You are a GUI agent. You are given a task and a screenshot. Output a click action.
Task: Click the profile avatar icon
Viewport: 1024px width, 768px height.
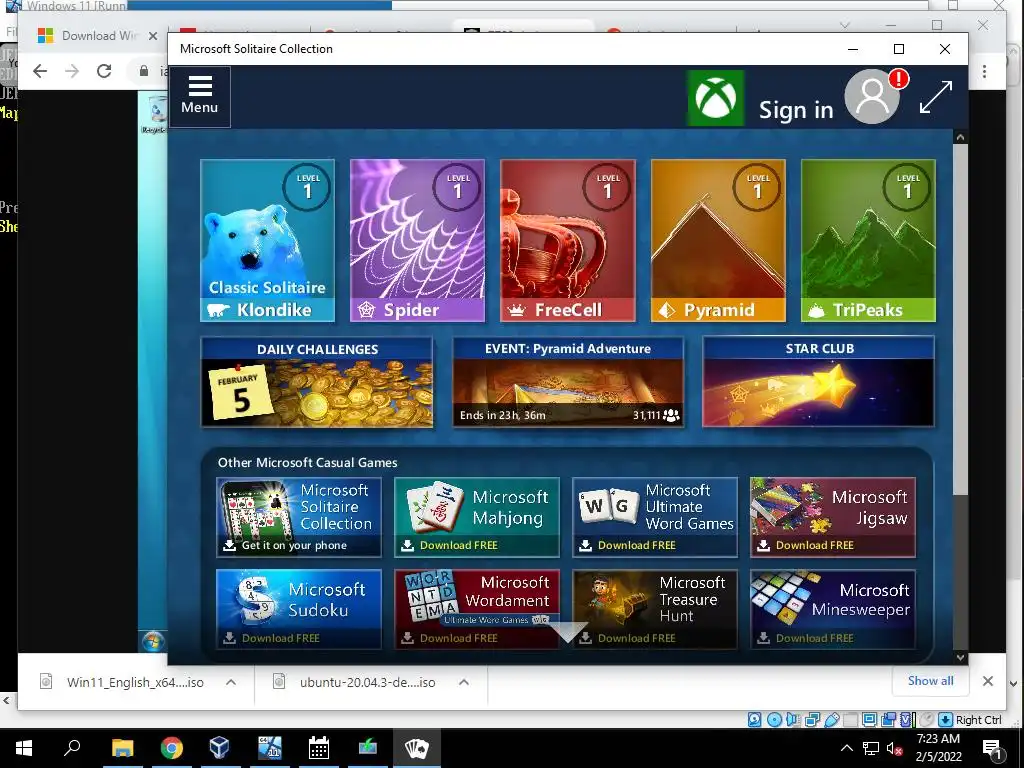click(x=872, y=97)
